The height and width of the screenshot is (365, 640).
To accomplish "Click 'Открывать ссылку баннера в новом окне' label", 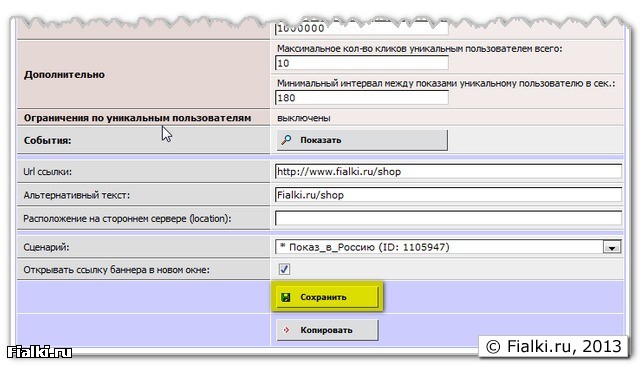I will [x=116, y=270].
